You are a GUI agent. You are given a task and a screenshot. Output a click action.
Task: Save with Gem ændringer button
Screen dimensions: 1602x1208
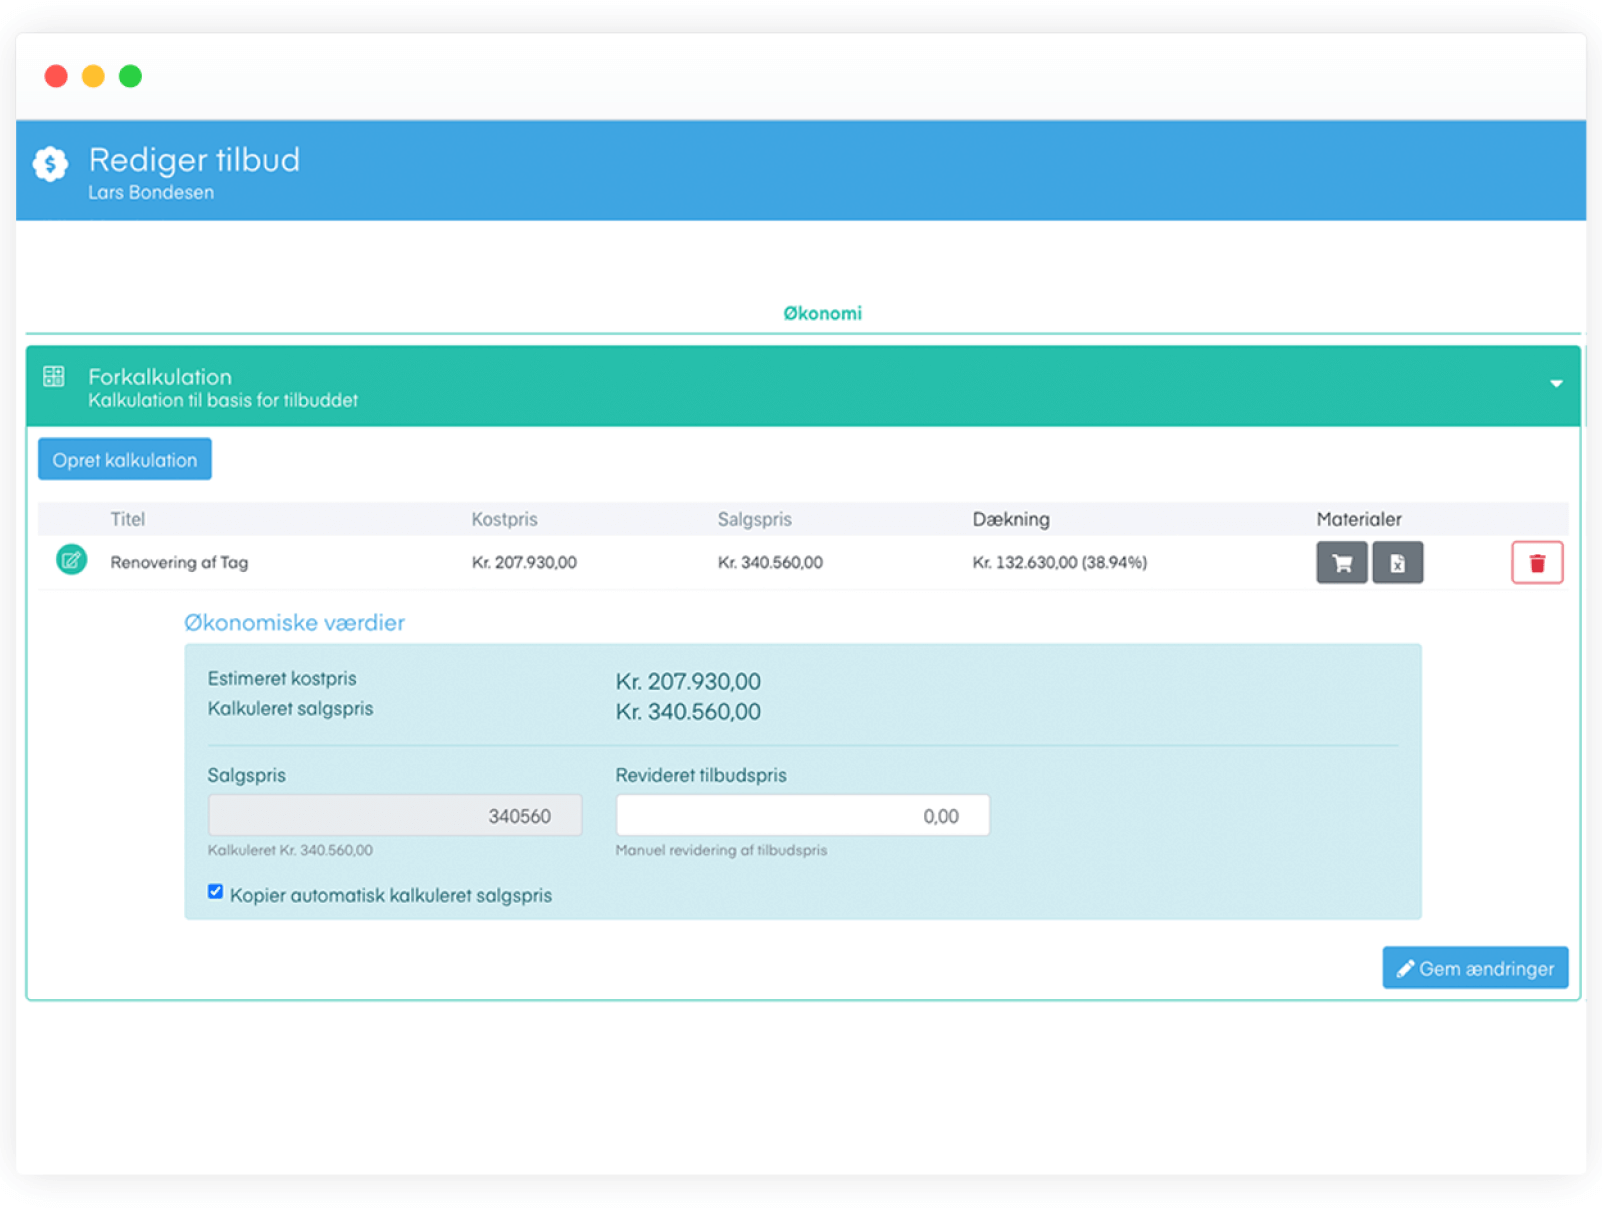coord(1474,968)
